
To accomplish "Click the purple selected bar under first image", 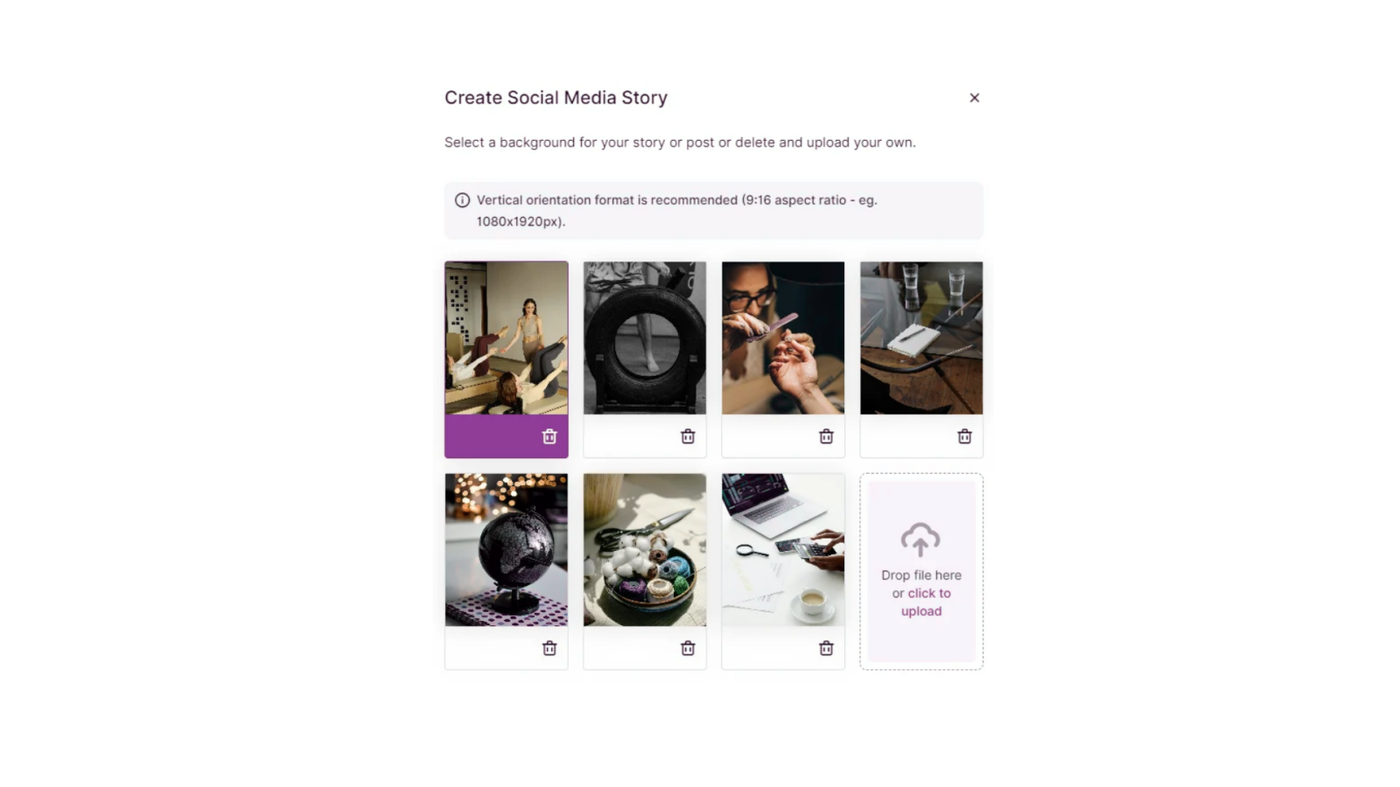I will click(506, 436).
